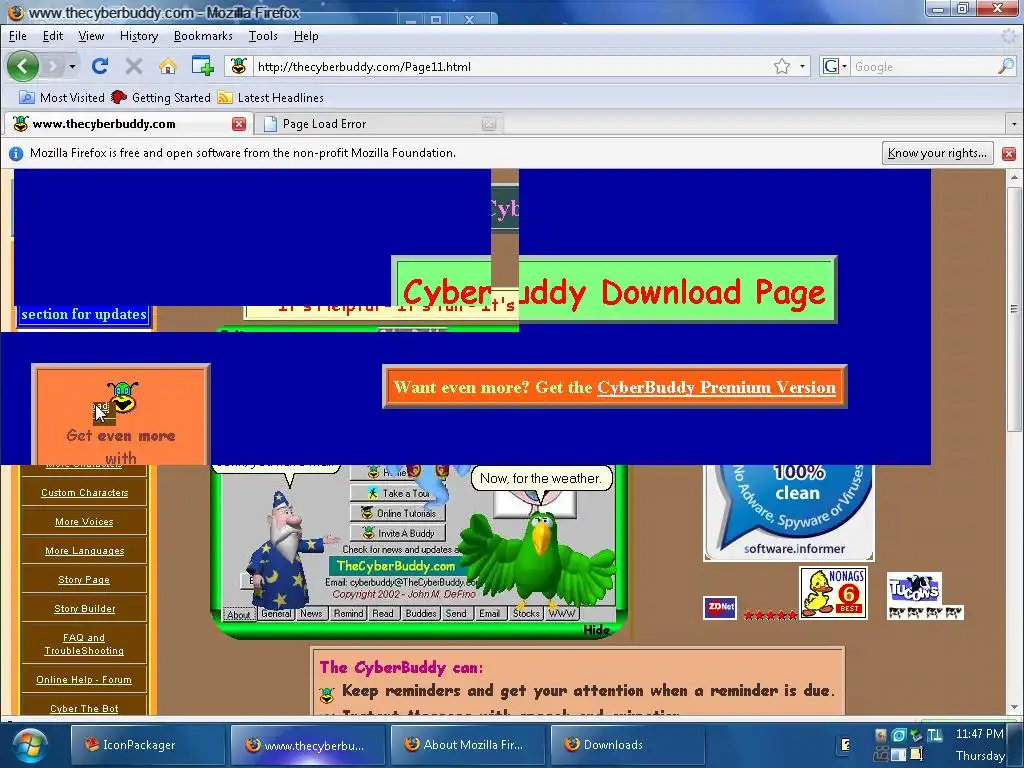The image size is (1024, 768).
Task: Open the History menu
Action: (138, 36)
